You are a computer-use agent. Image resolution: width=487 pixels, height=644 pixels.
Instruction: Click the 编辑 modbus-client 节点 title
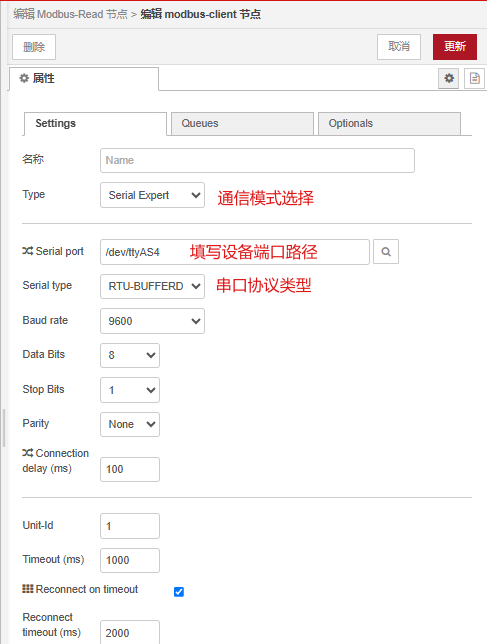(x=200, y=14)
